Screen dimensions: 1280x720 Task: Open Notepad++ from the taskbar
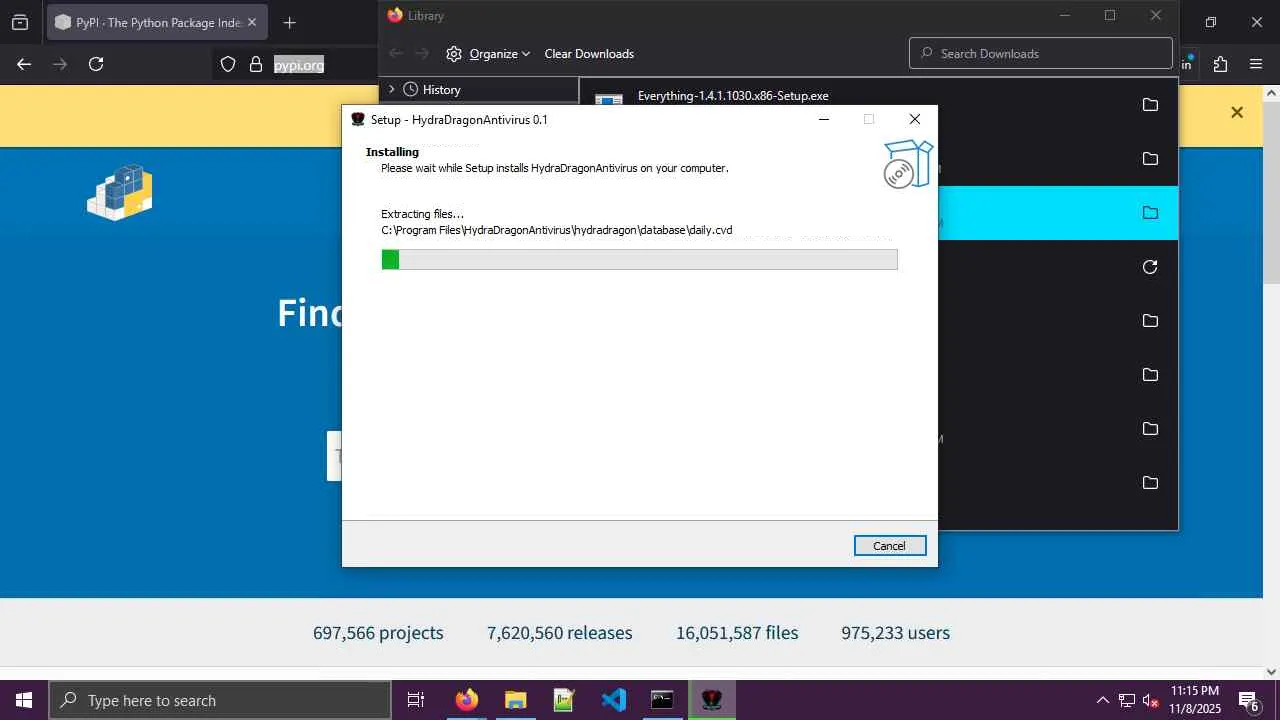click(564, 700)
